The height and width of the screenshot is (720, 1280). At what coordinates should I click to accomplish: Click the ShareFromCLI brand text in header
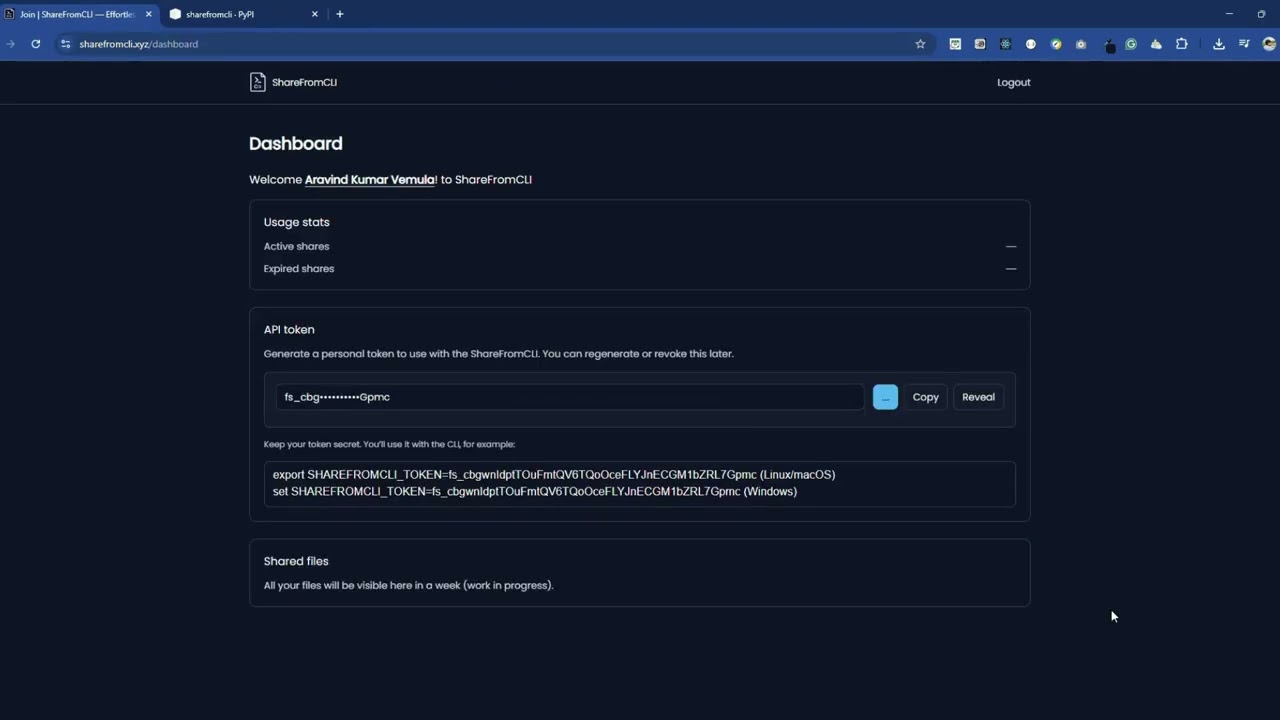click(x=304, y=82)
